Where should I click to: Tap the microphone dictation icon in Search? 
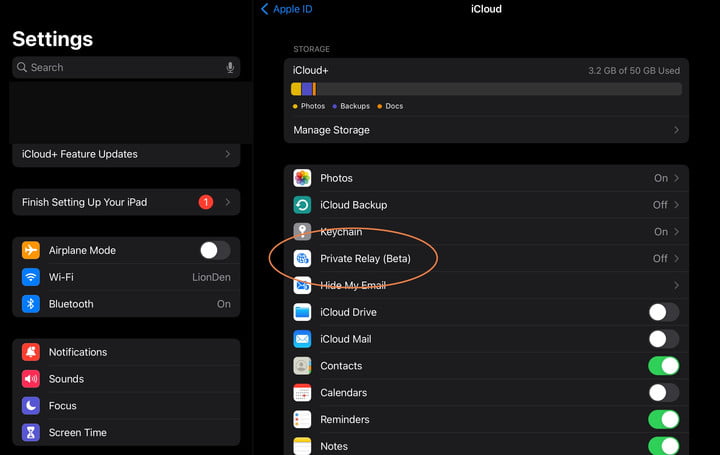pyautogui.click(x=230, y=67)
